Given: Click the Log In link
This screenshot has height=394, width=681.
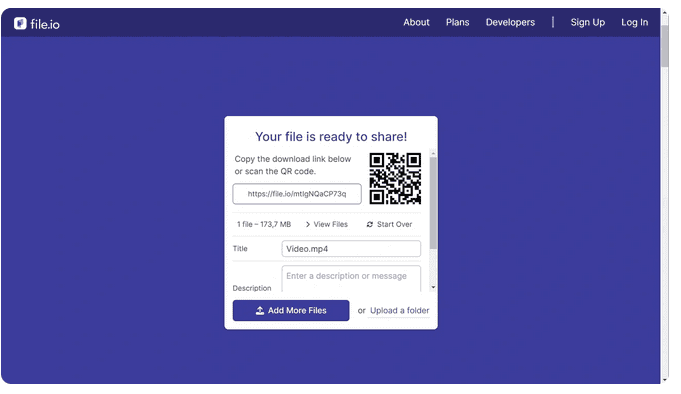Looking at the screenshot, I should pyautogui.click(x=634, y=22).
